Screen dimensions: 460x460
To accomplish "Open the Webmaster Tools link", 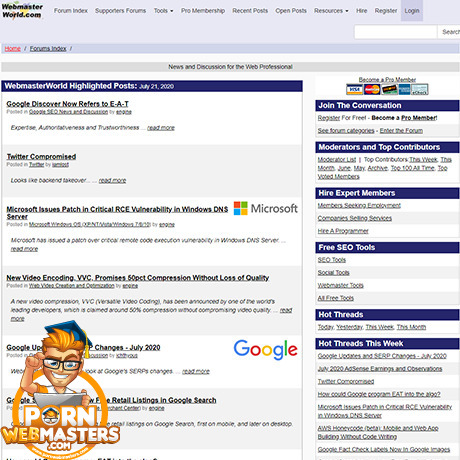I will click(340, 285).
